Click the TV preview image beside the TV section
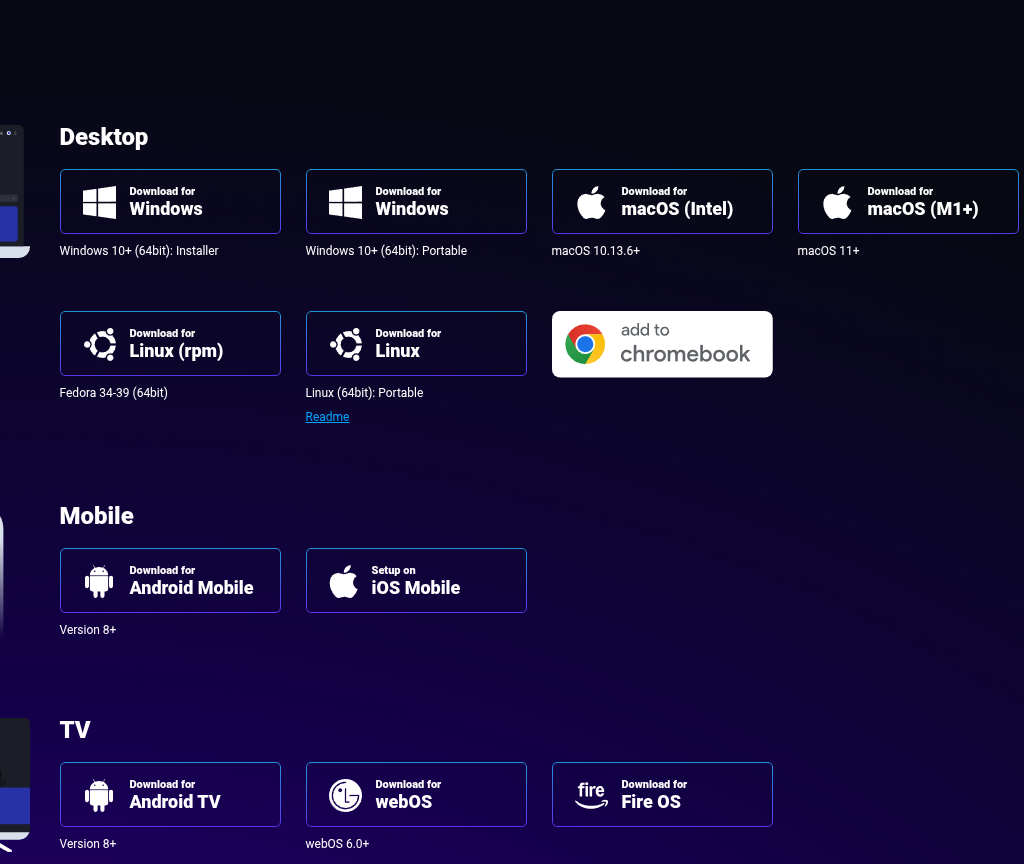1024x864 pixels. pyautogui.click(x=14, y=778)
